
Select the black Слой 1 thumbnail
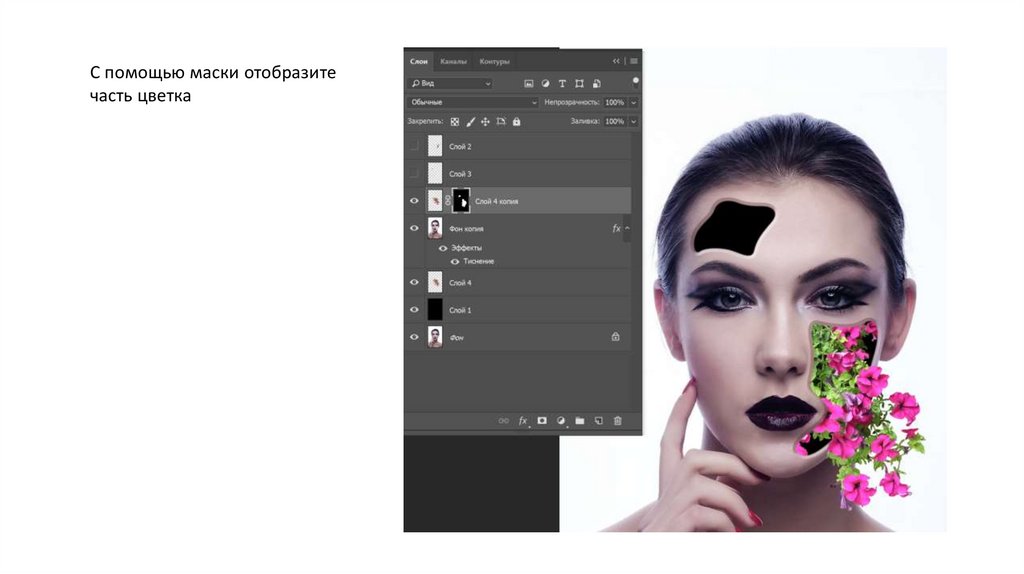coord(435,310)
